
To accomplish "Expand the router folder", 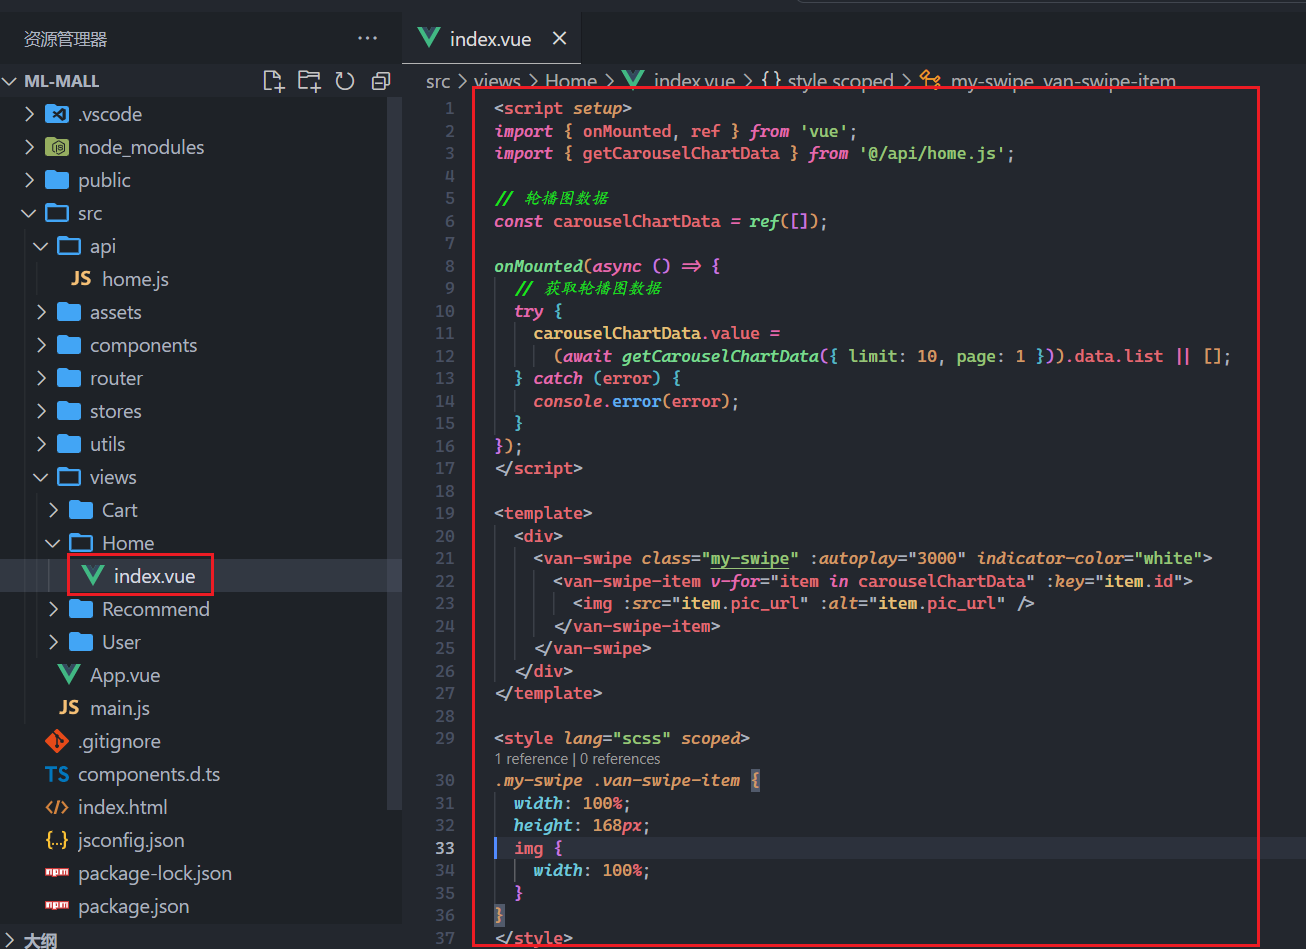I will point(41,378).
